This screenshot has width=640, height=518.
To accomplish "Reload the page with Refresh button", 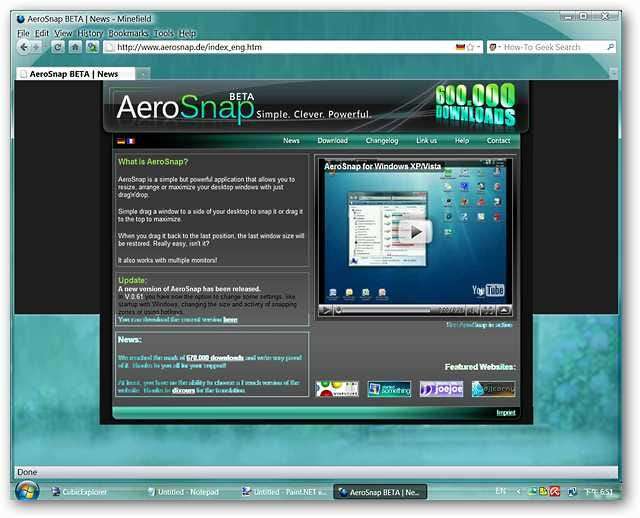I will (58, 47).
